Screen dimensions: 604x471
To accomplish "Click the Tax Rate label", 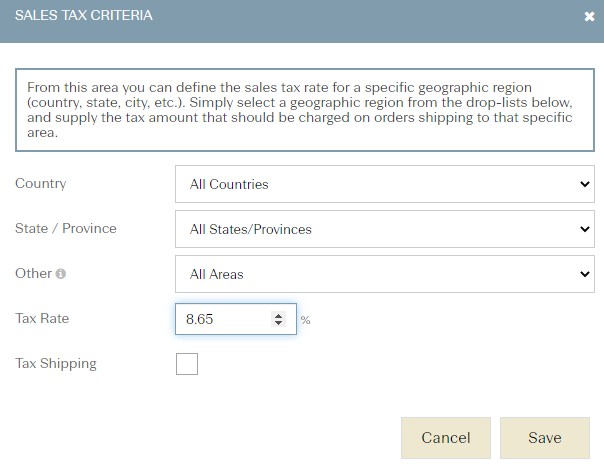I will [x=42, y=318].
